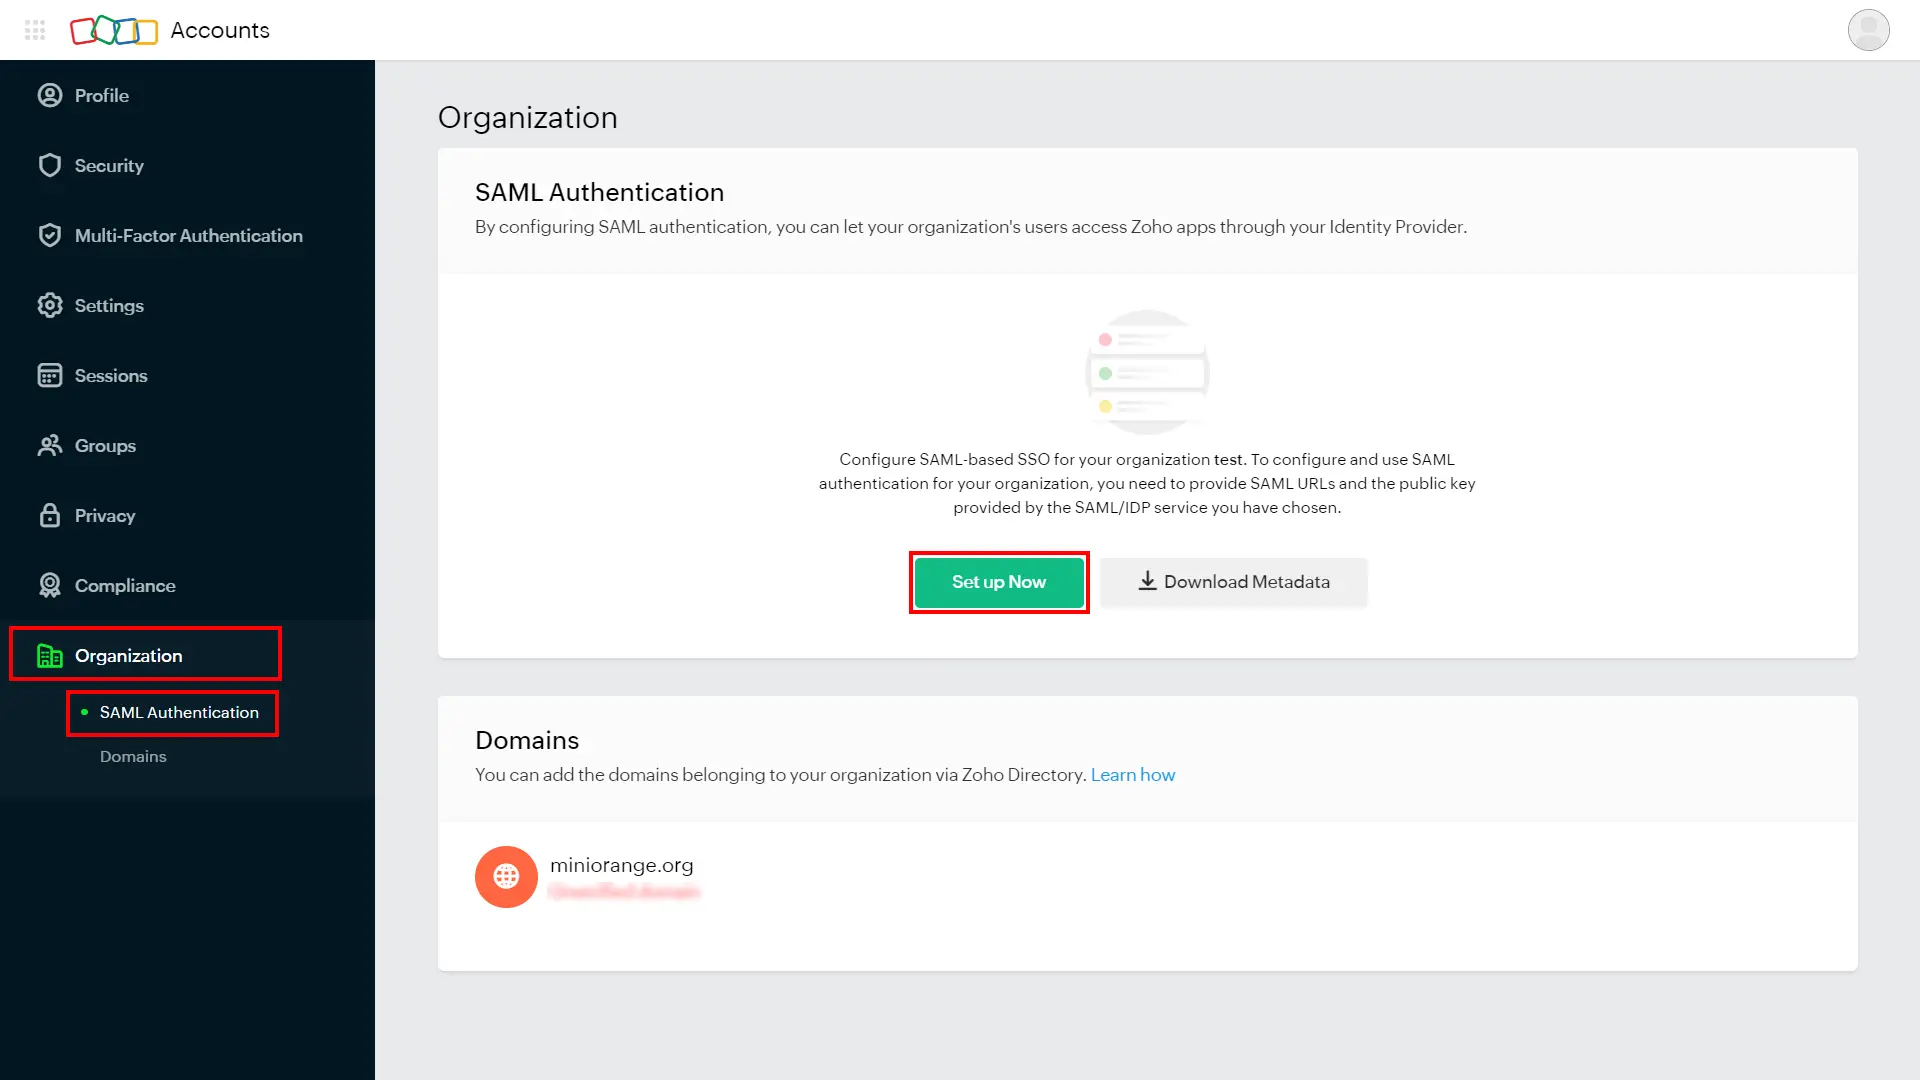Click the grid apps icon top-left
Viewport: 1920px width, 1080px height.
34,29
